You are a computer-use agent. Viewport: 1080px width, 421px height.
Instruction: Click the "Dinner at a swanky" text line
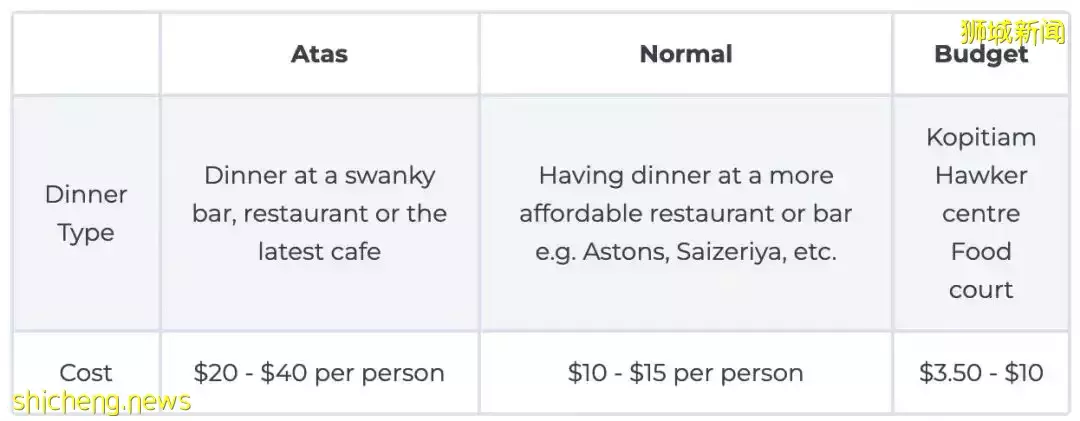point(319,175)
